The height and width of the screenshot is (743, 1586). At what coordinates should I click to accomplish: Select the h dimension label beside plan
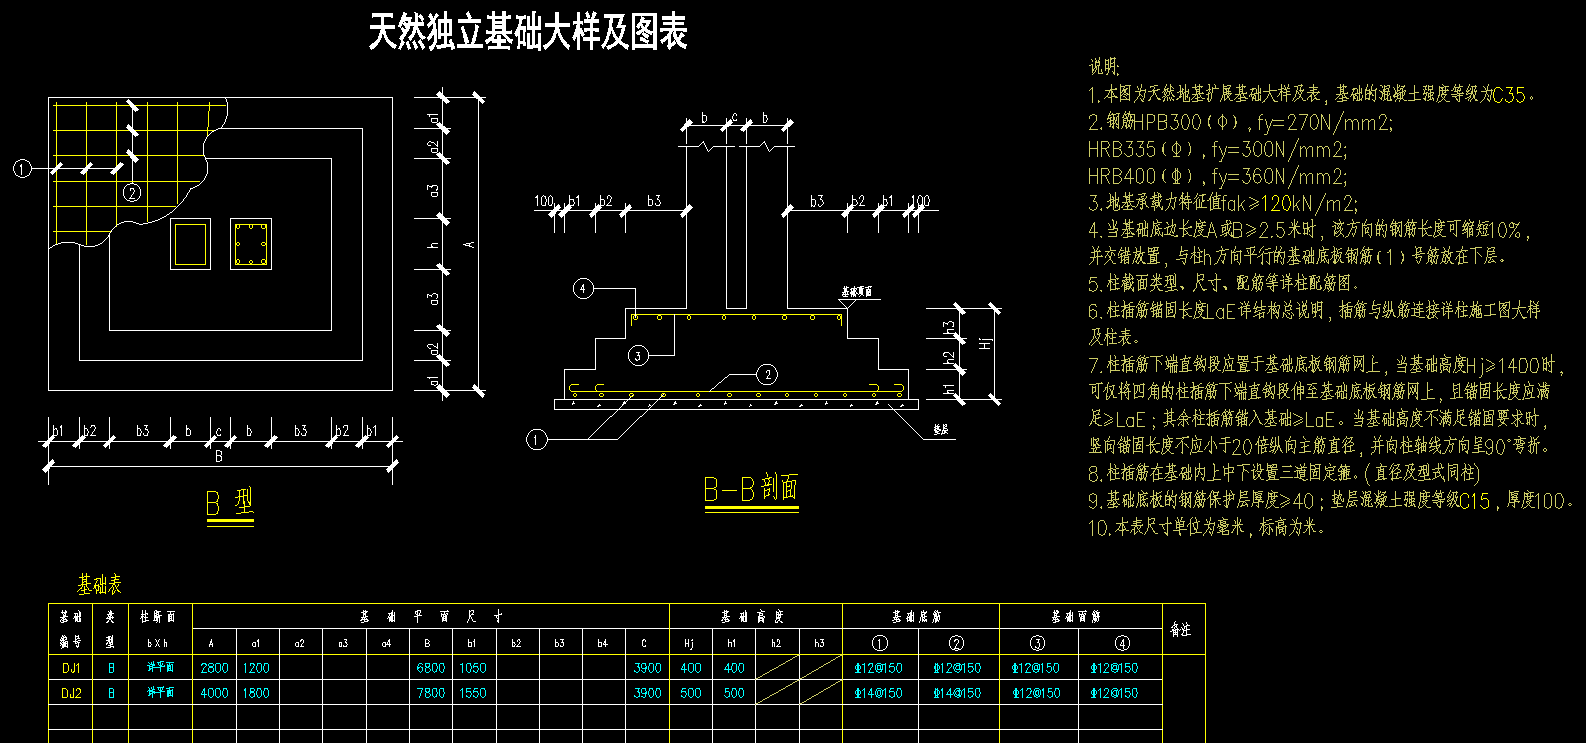click(434, 245)
